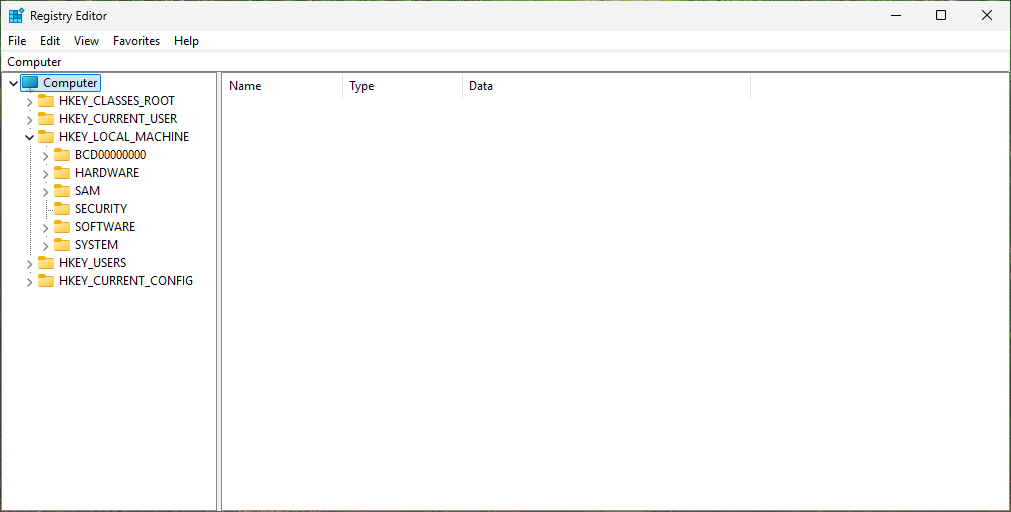
Task: Click the HKEY_CURRENT_CONFIG folder icon
Action: click(x=46, y=281)
